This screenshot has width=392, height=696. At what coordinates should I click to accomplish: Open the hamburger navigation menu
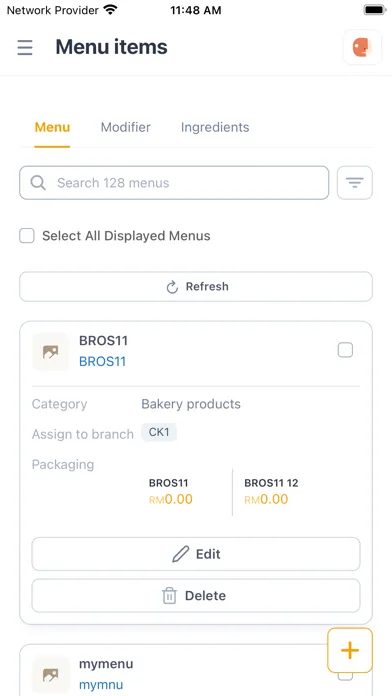(25, 47)
